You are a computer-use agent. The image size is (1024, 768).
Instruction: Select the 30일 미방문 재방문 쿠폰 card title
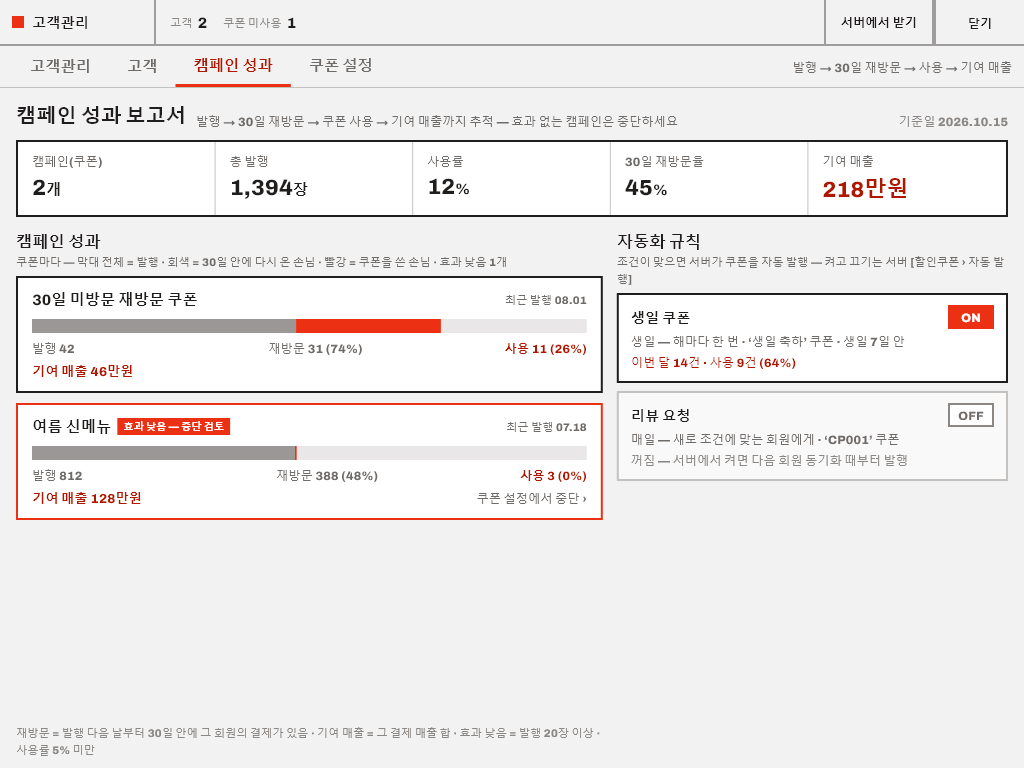115,300
